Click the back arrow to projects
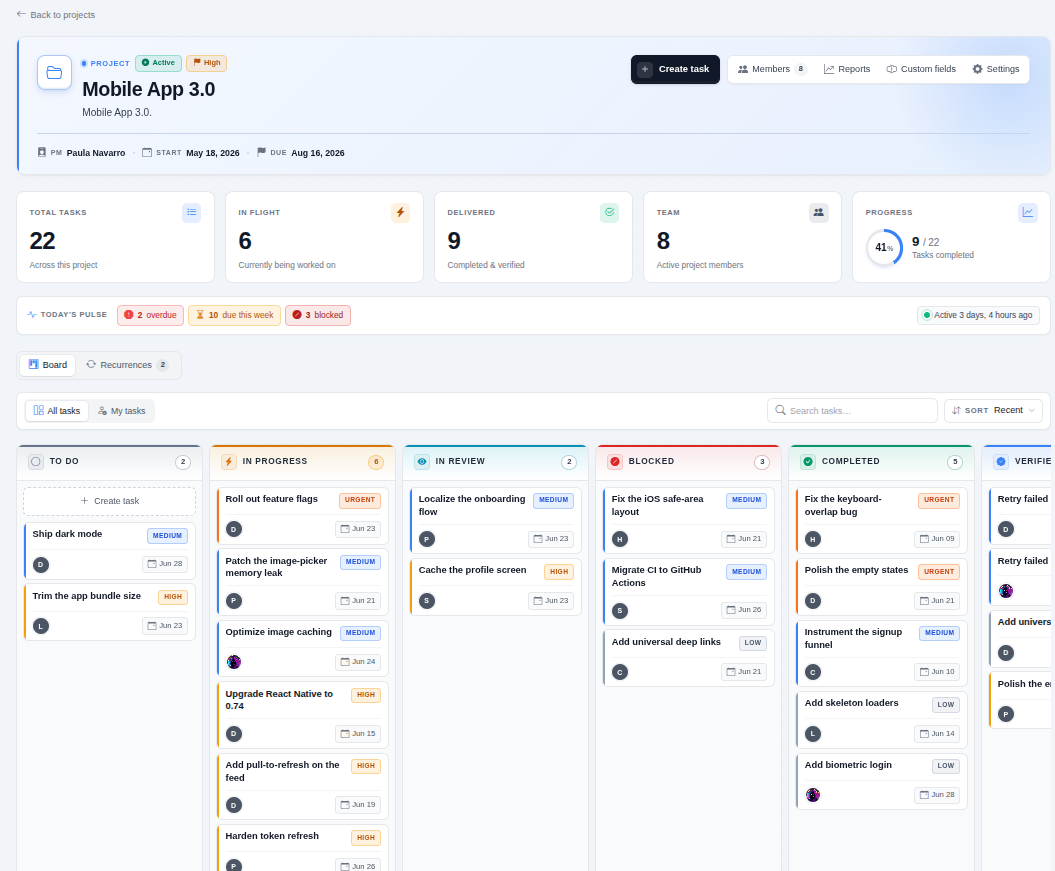The height and width of the screenshot is (871, 1055). coord(22,14)
